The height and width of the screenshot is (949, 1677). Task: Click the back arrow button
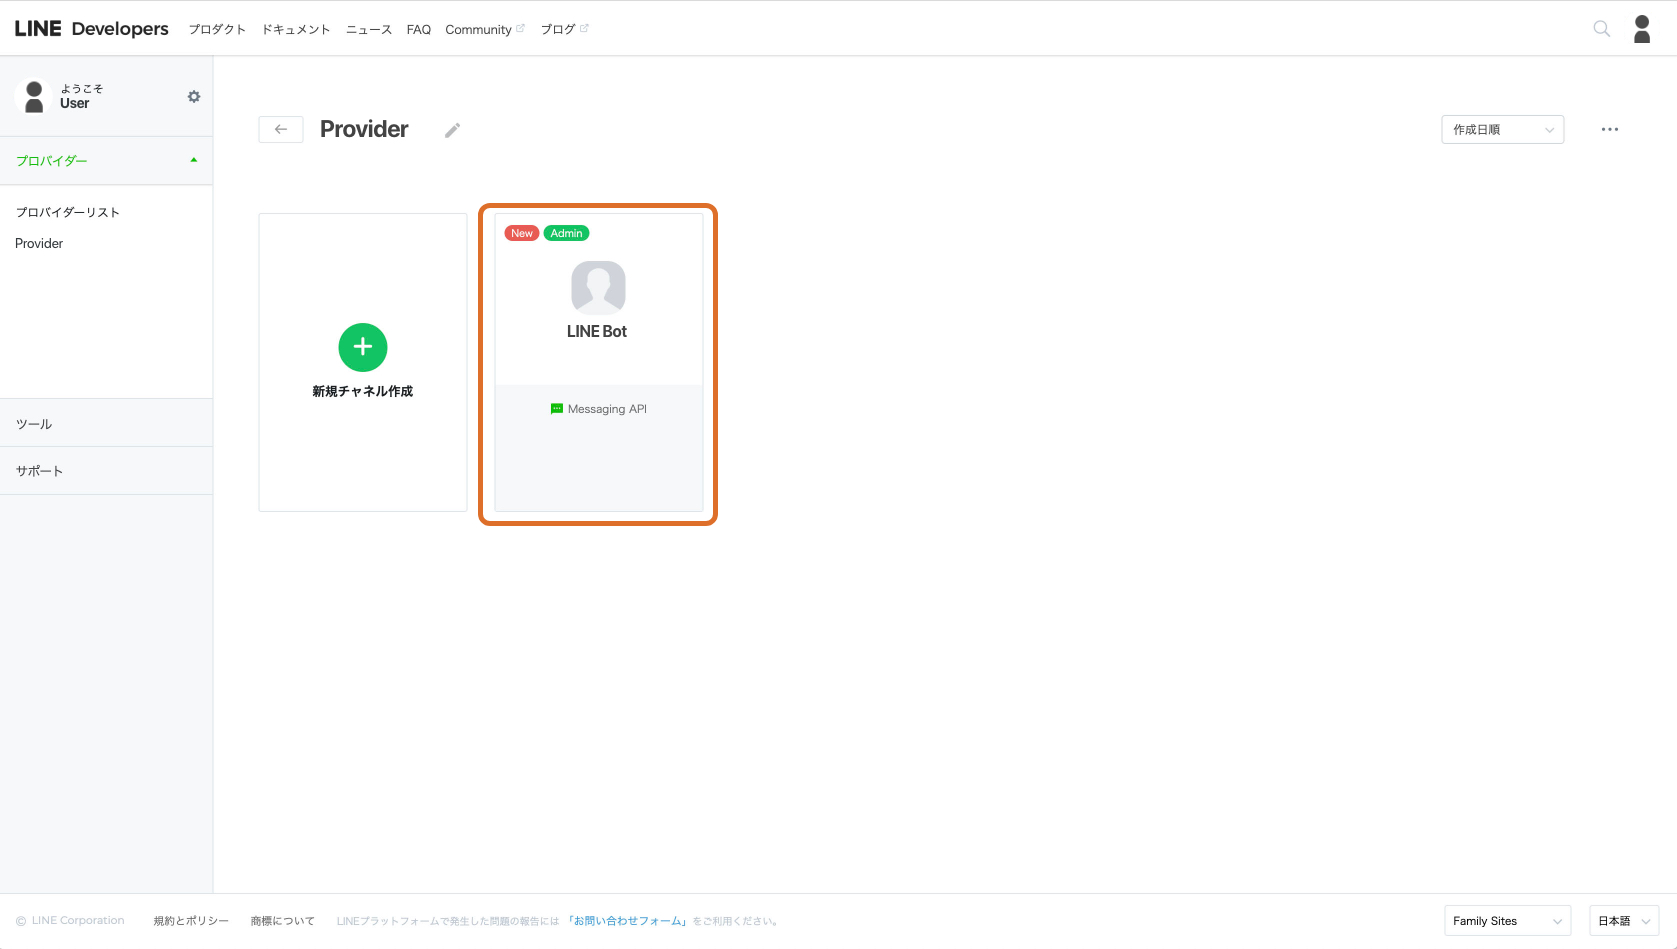[x=281, y=130]
